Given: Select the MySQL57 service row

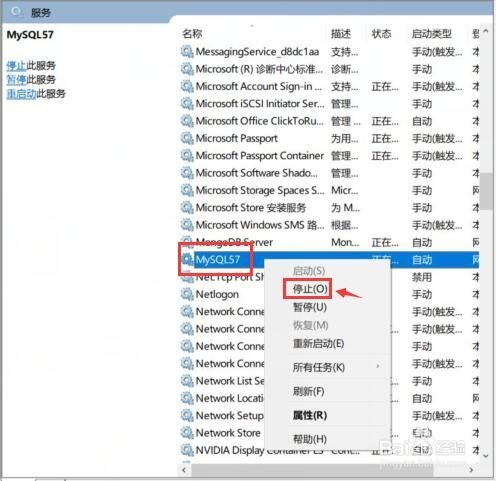Looking at the screenshot, I should click(x=329, y=260).
